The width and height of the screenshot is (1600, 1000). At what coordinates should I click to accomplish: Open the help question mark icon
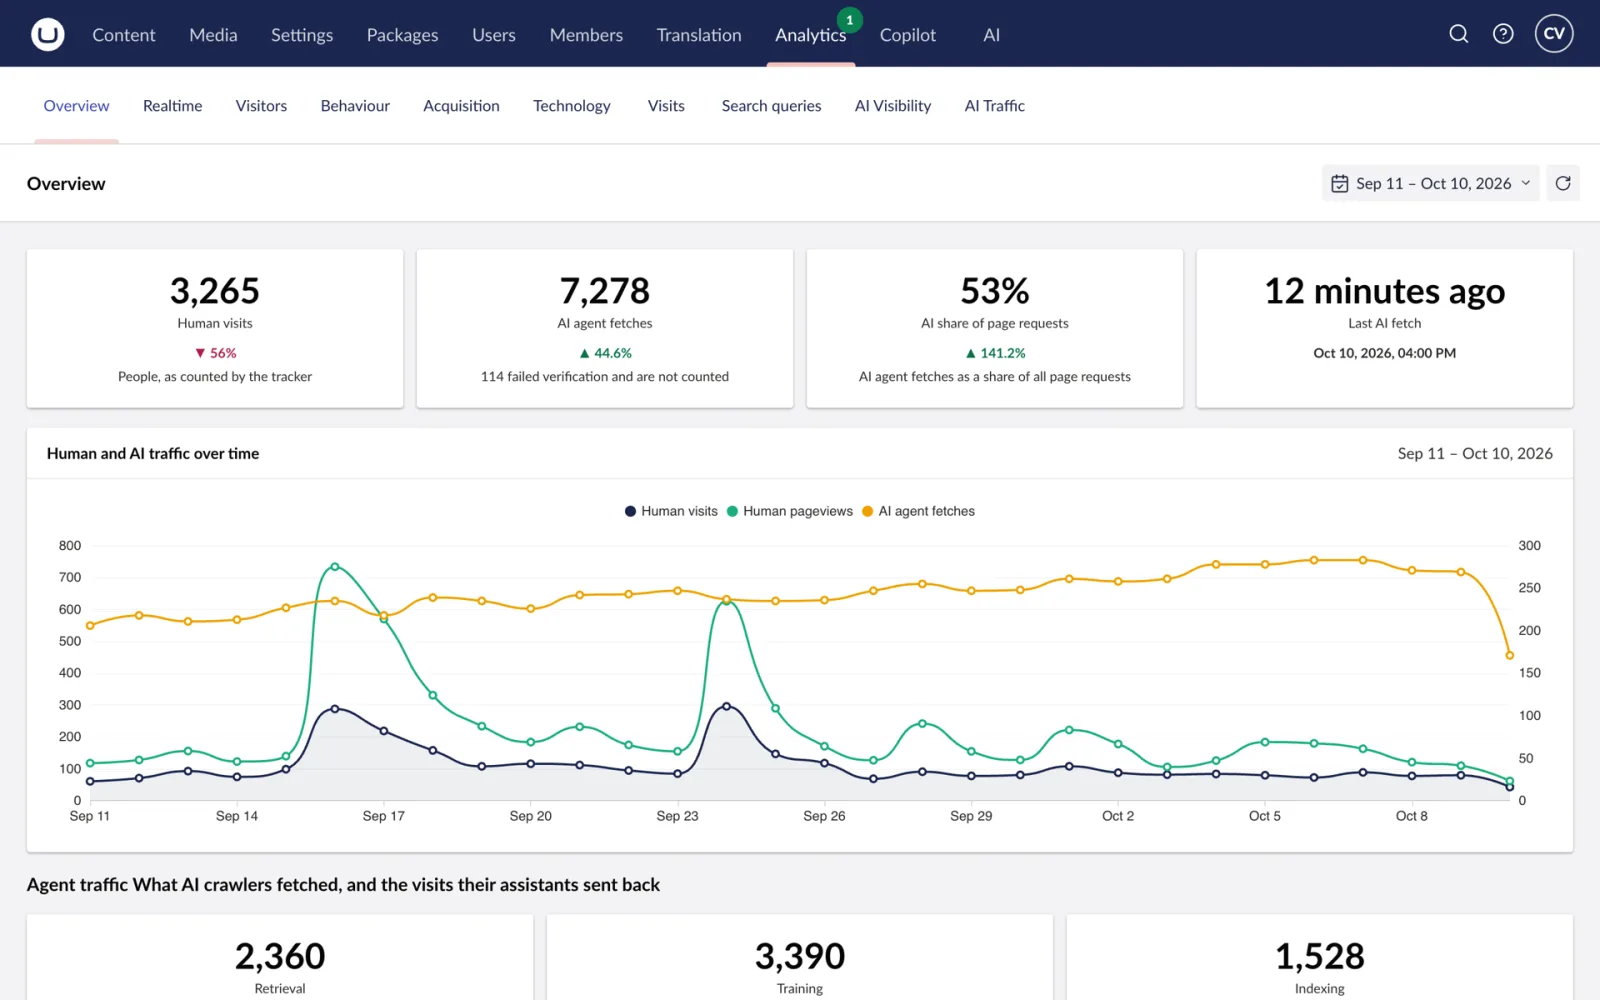tap(1503, 34)
